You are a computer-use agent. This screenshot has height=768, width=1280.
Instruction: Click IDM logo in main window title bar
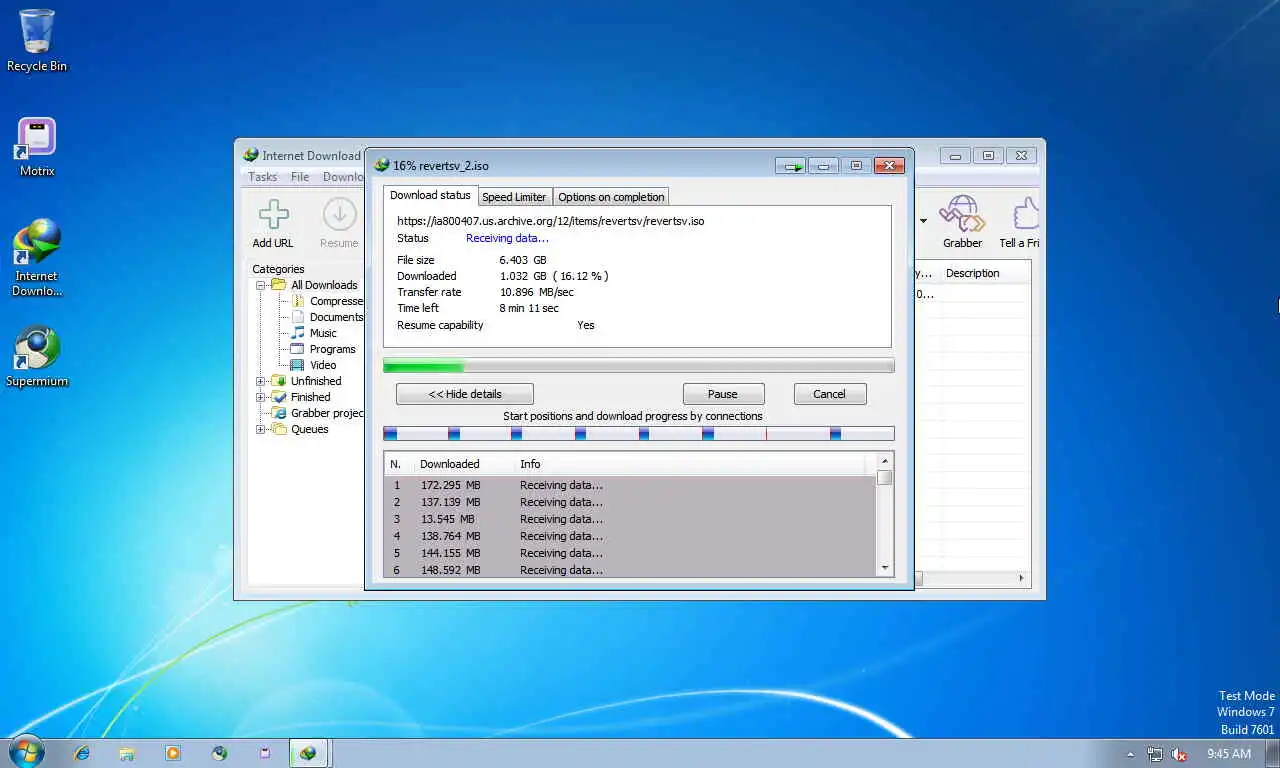click(x=251, y=155)
